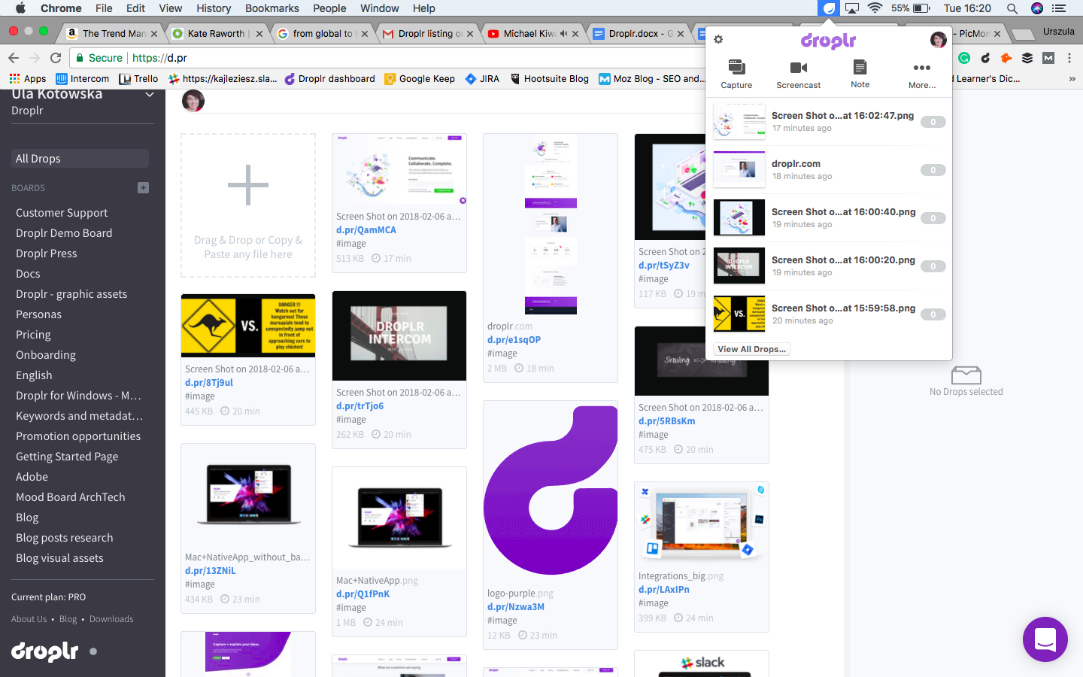Select the Droplr Intercom screenshot thumbnail
This screenshot has height=677, width=1083.
coord(399,335)
